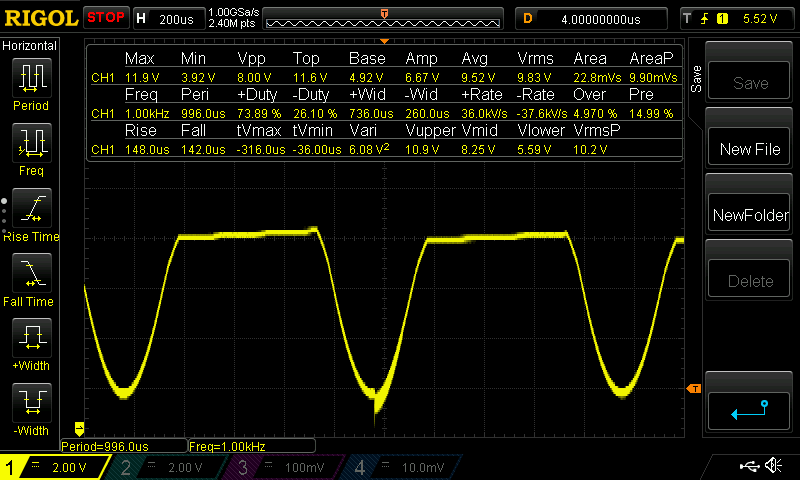Viewport: 800px width, 480px height.
Task: Click the Vlower value 5.59 V
Action: coord(535,149)
